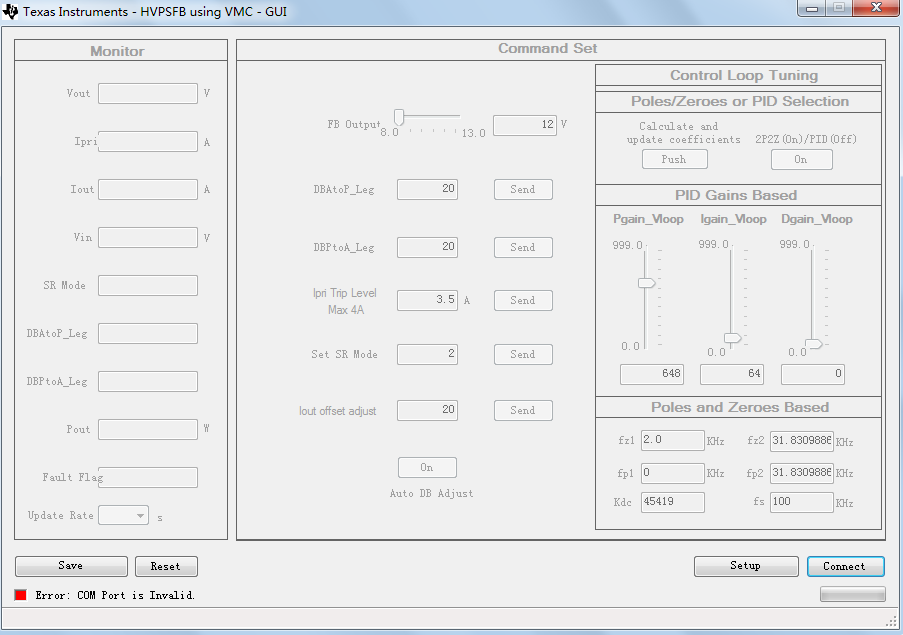The image size is (903, 635).
Task: Click the 'Monitor' panel title
Action: (x=117, y=51)
